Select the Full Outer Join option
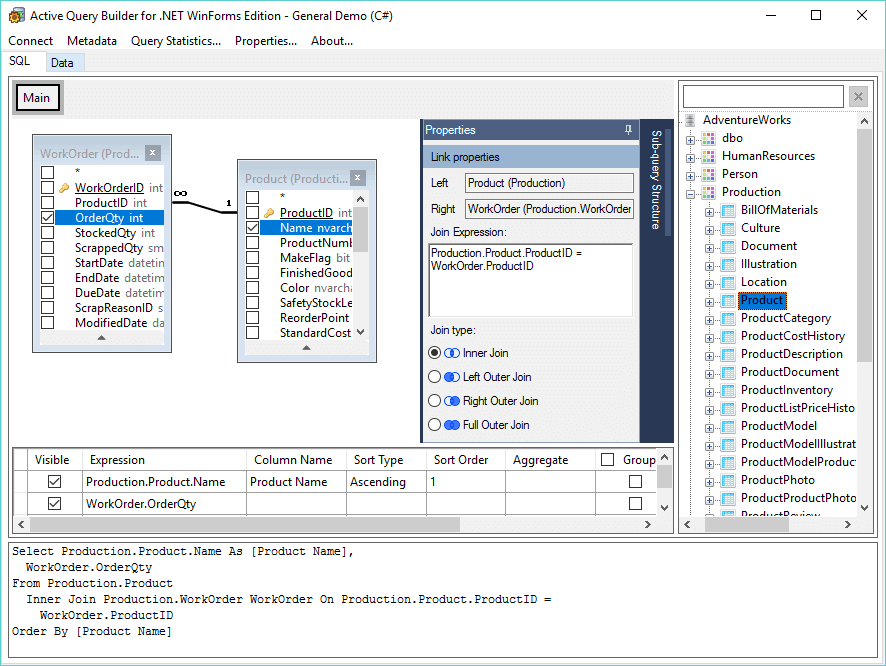Viewport: 886px width, 666px height. pyautogui.click(x=434, y=425)
